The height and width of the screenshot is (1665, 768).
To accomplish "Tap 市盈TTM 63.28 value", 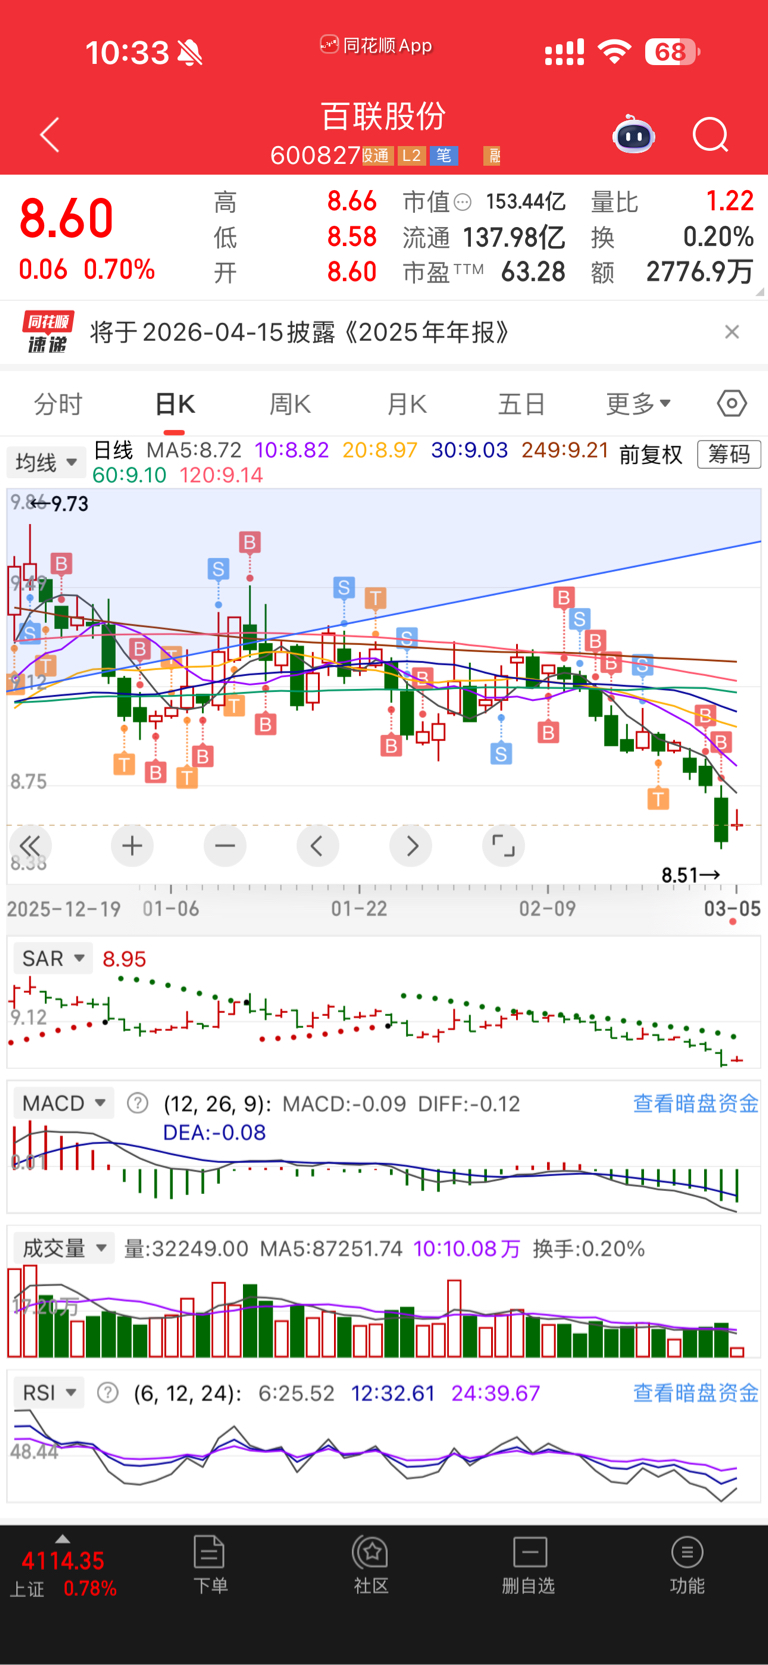I will tap(533, 272).
